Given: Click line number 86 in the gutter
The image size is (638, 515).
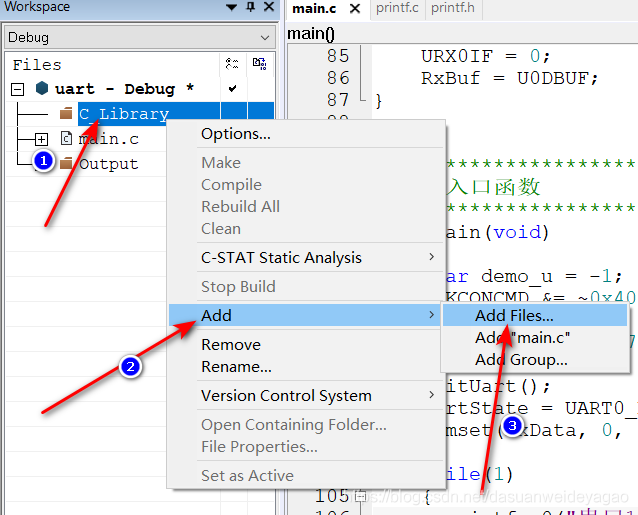Looking at the screenshot, I should pos(338,78).
